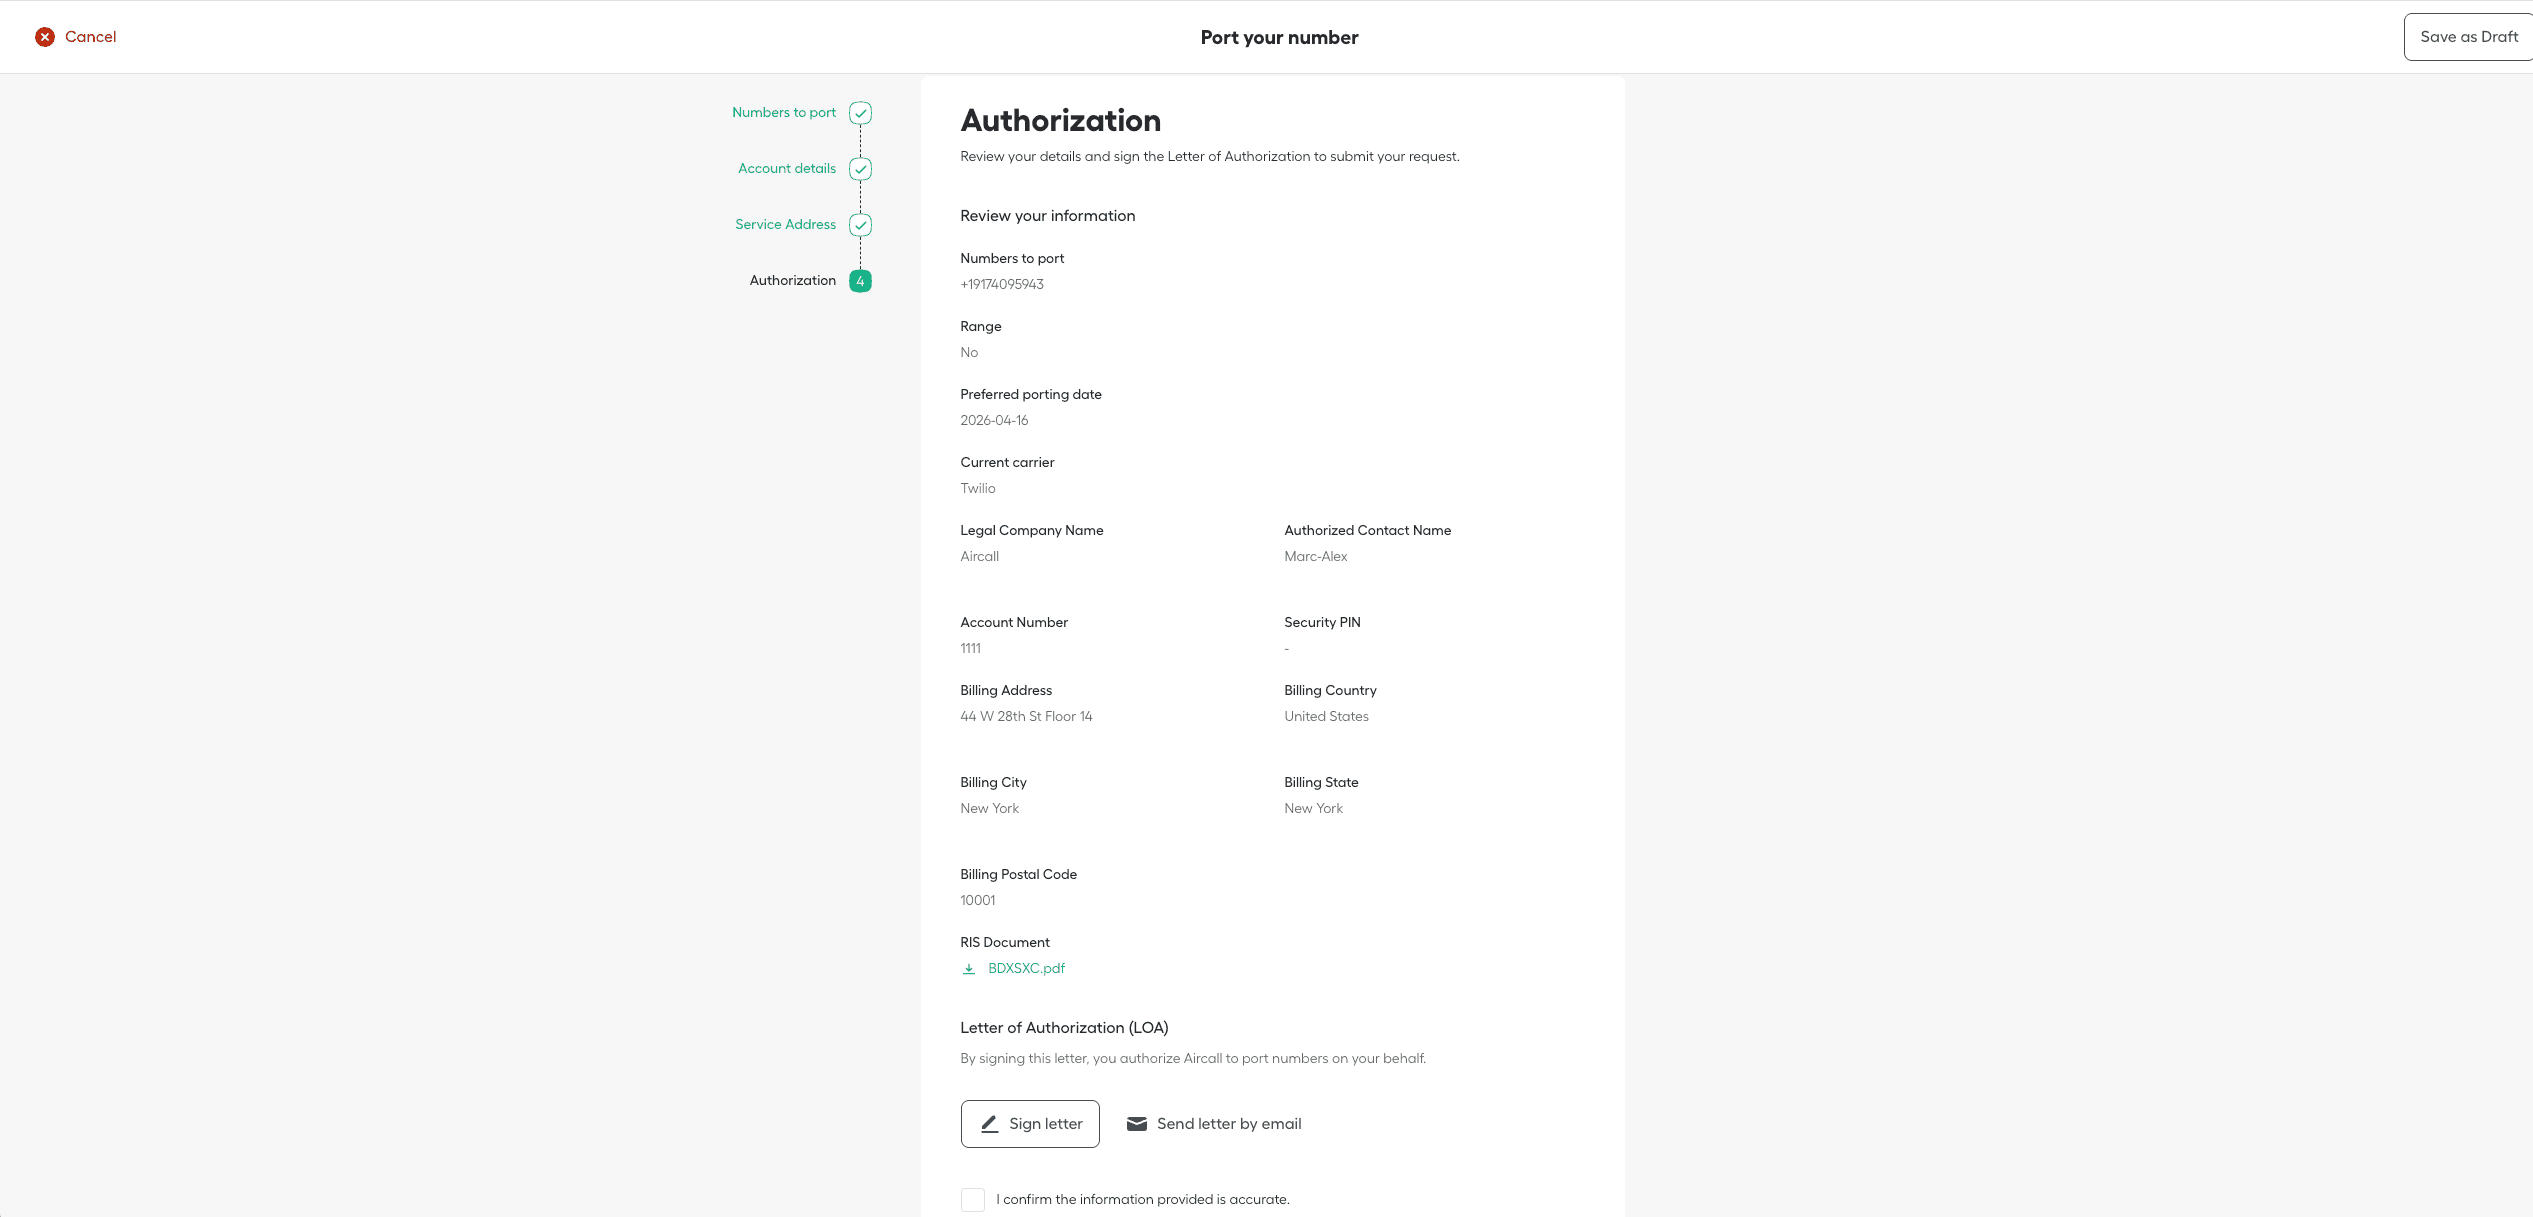Click the Numbers to port checkmark icon
Screen dimensions: 2533x1217
pyautogui.click(x=860, y=113)
